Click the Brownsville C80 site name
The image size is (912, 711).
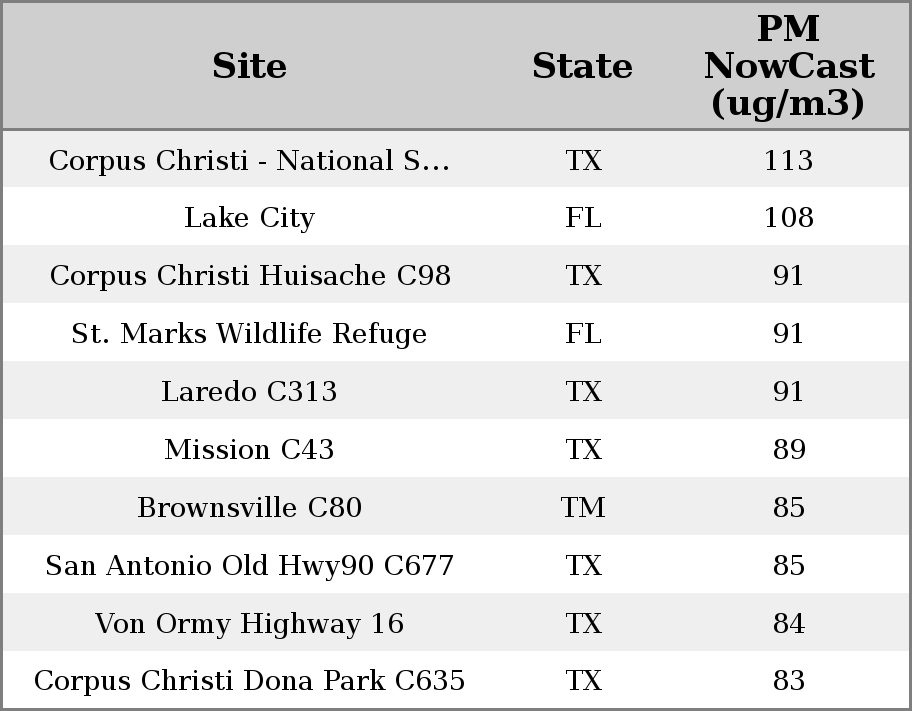[x=249, y=507]
